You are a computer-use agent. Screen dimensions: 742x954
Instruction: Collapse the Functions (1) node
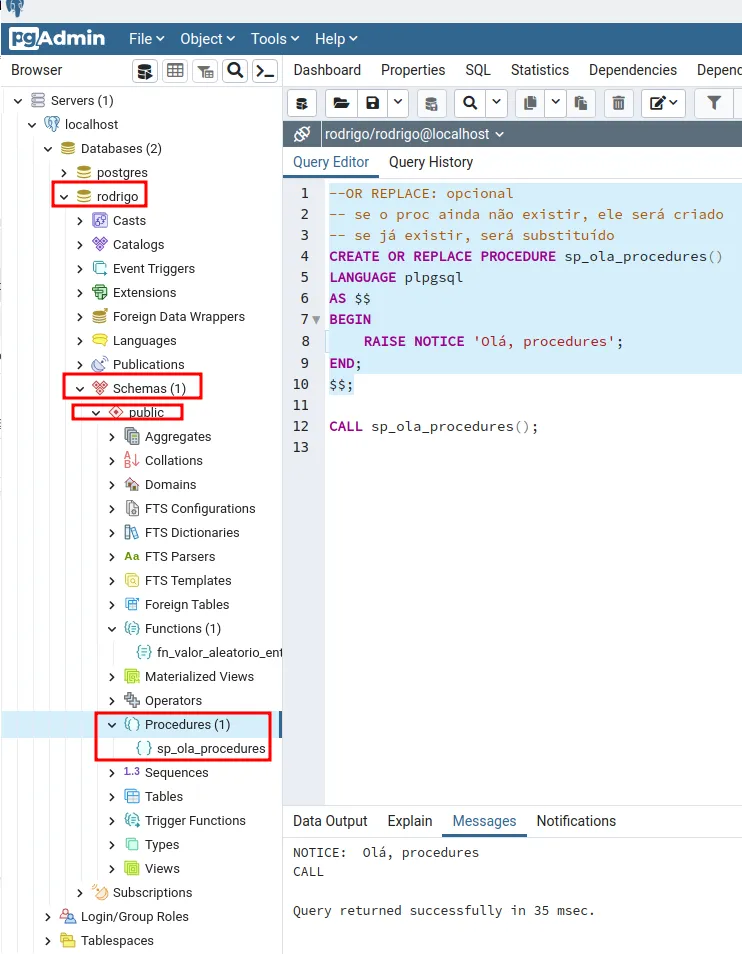(112, 628)
